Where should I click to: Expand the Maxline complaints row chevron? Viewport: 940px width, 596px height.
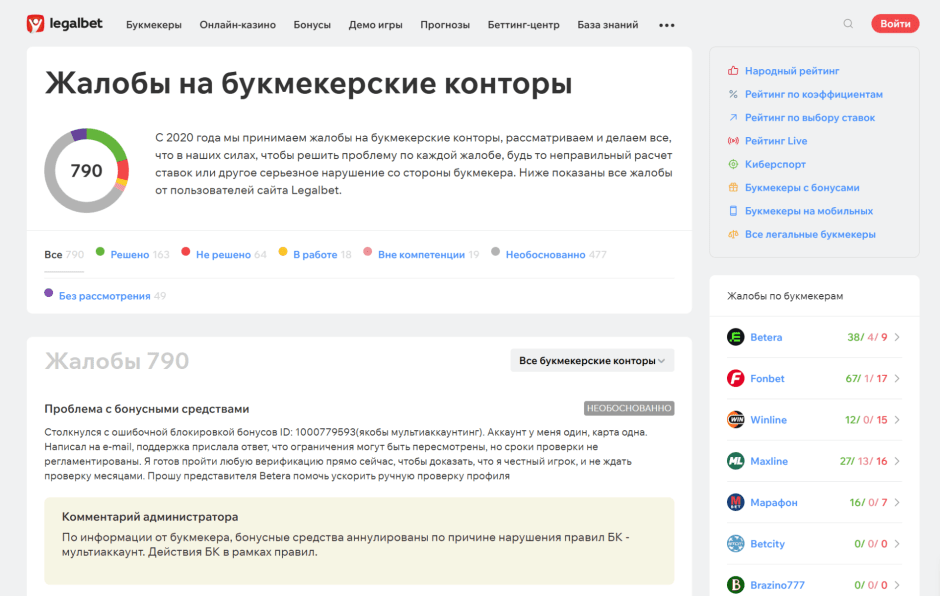pos(897,461)
